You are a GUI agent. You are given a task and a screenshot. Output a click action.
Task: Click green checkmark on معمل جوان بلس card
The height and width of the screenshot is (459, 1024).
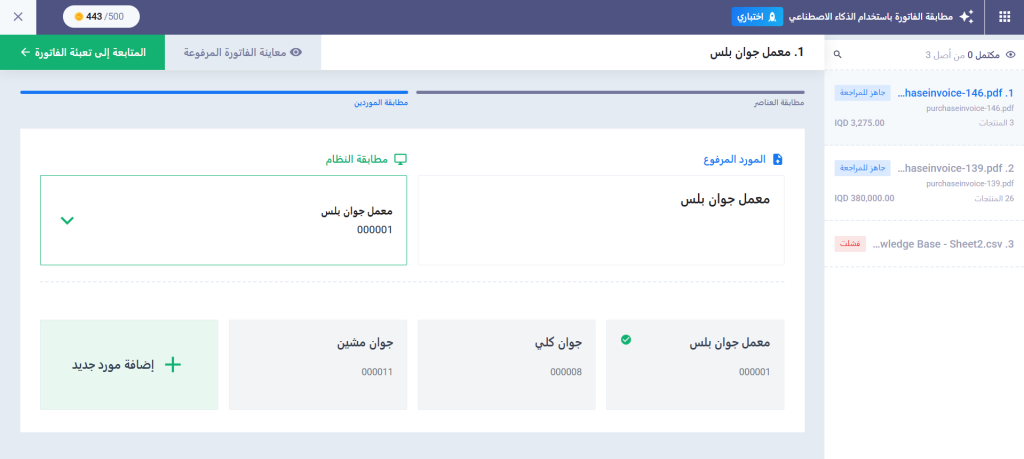point(626,340)
